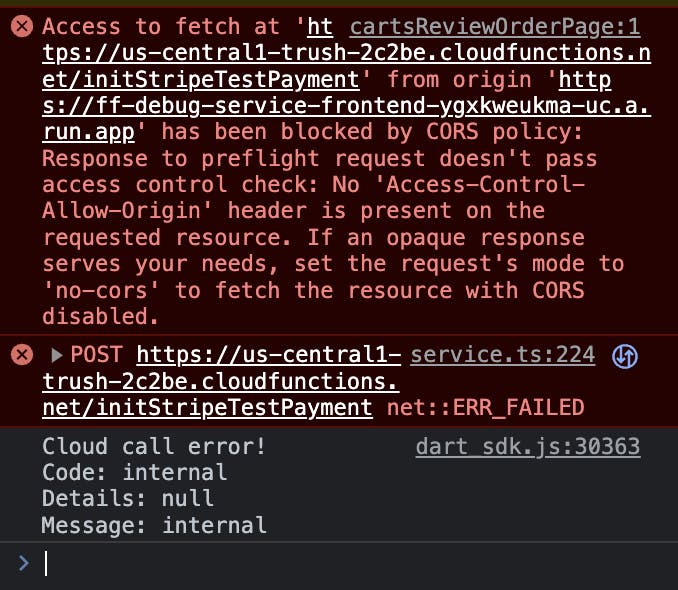Click the network request icon after service.ts:224
Viewport: 678px width, 590px height.
pos(625,355)
